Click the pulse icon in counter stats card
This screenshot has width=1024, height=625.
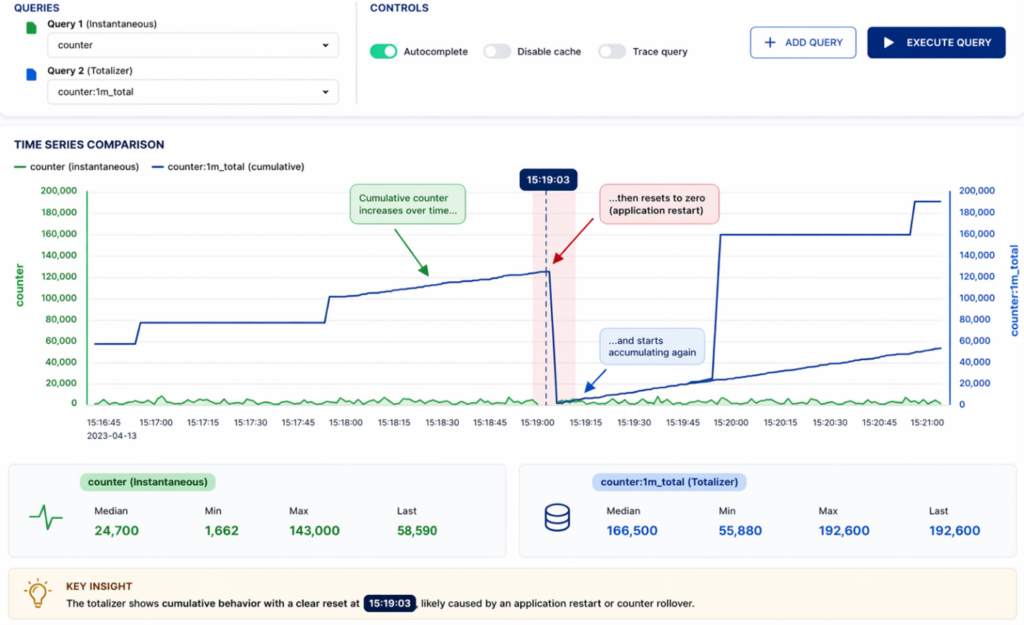(45, 517)
